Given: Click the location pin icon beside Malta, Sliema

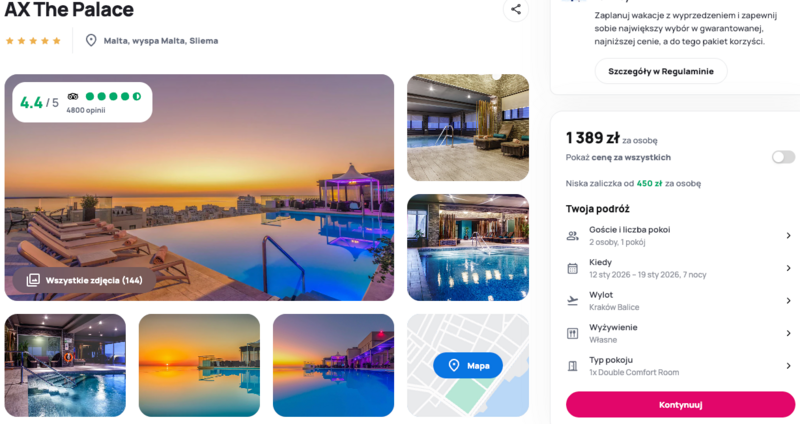Looking at the screenshot, I should click(91, 40).
